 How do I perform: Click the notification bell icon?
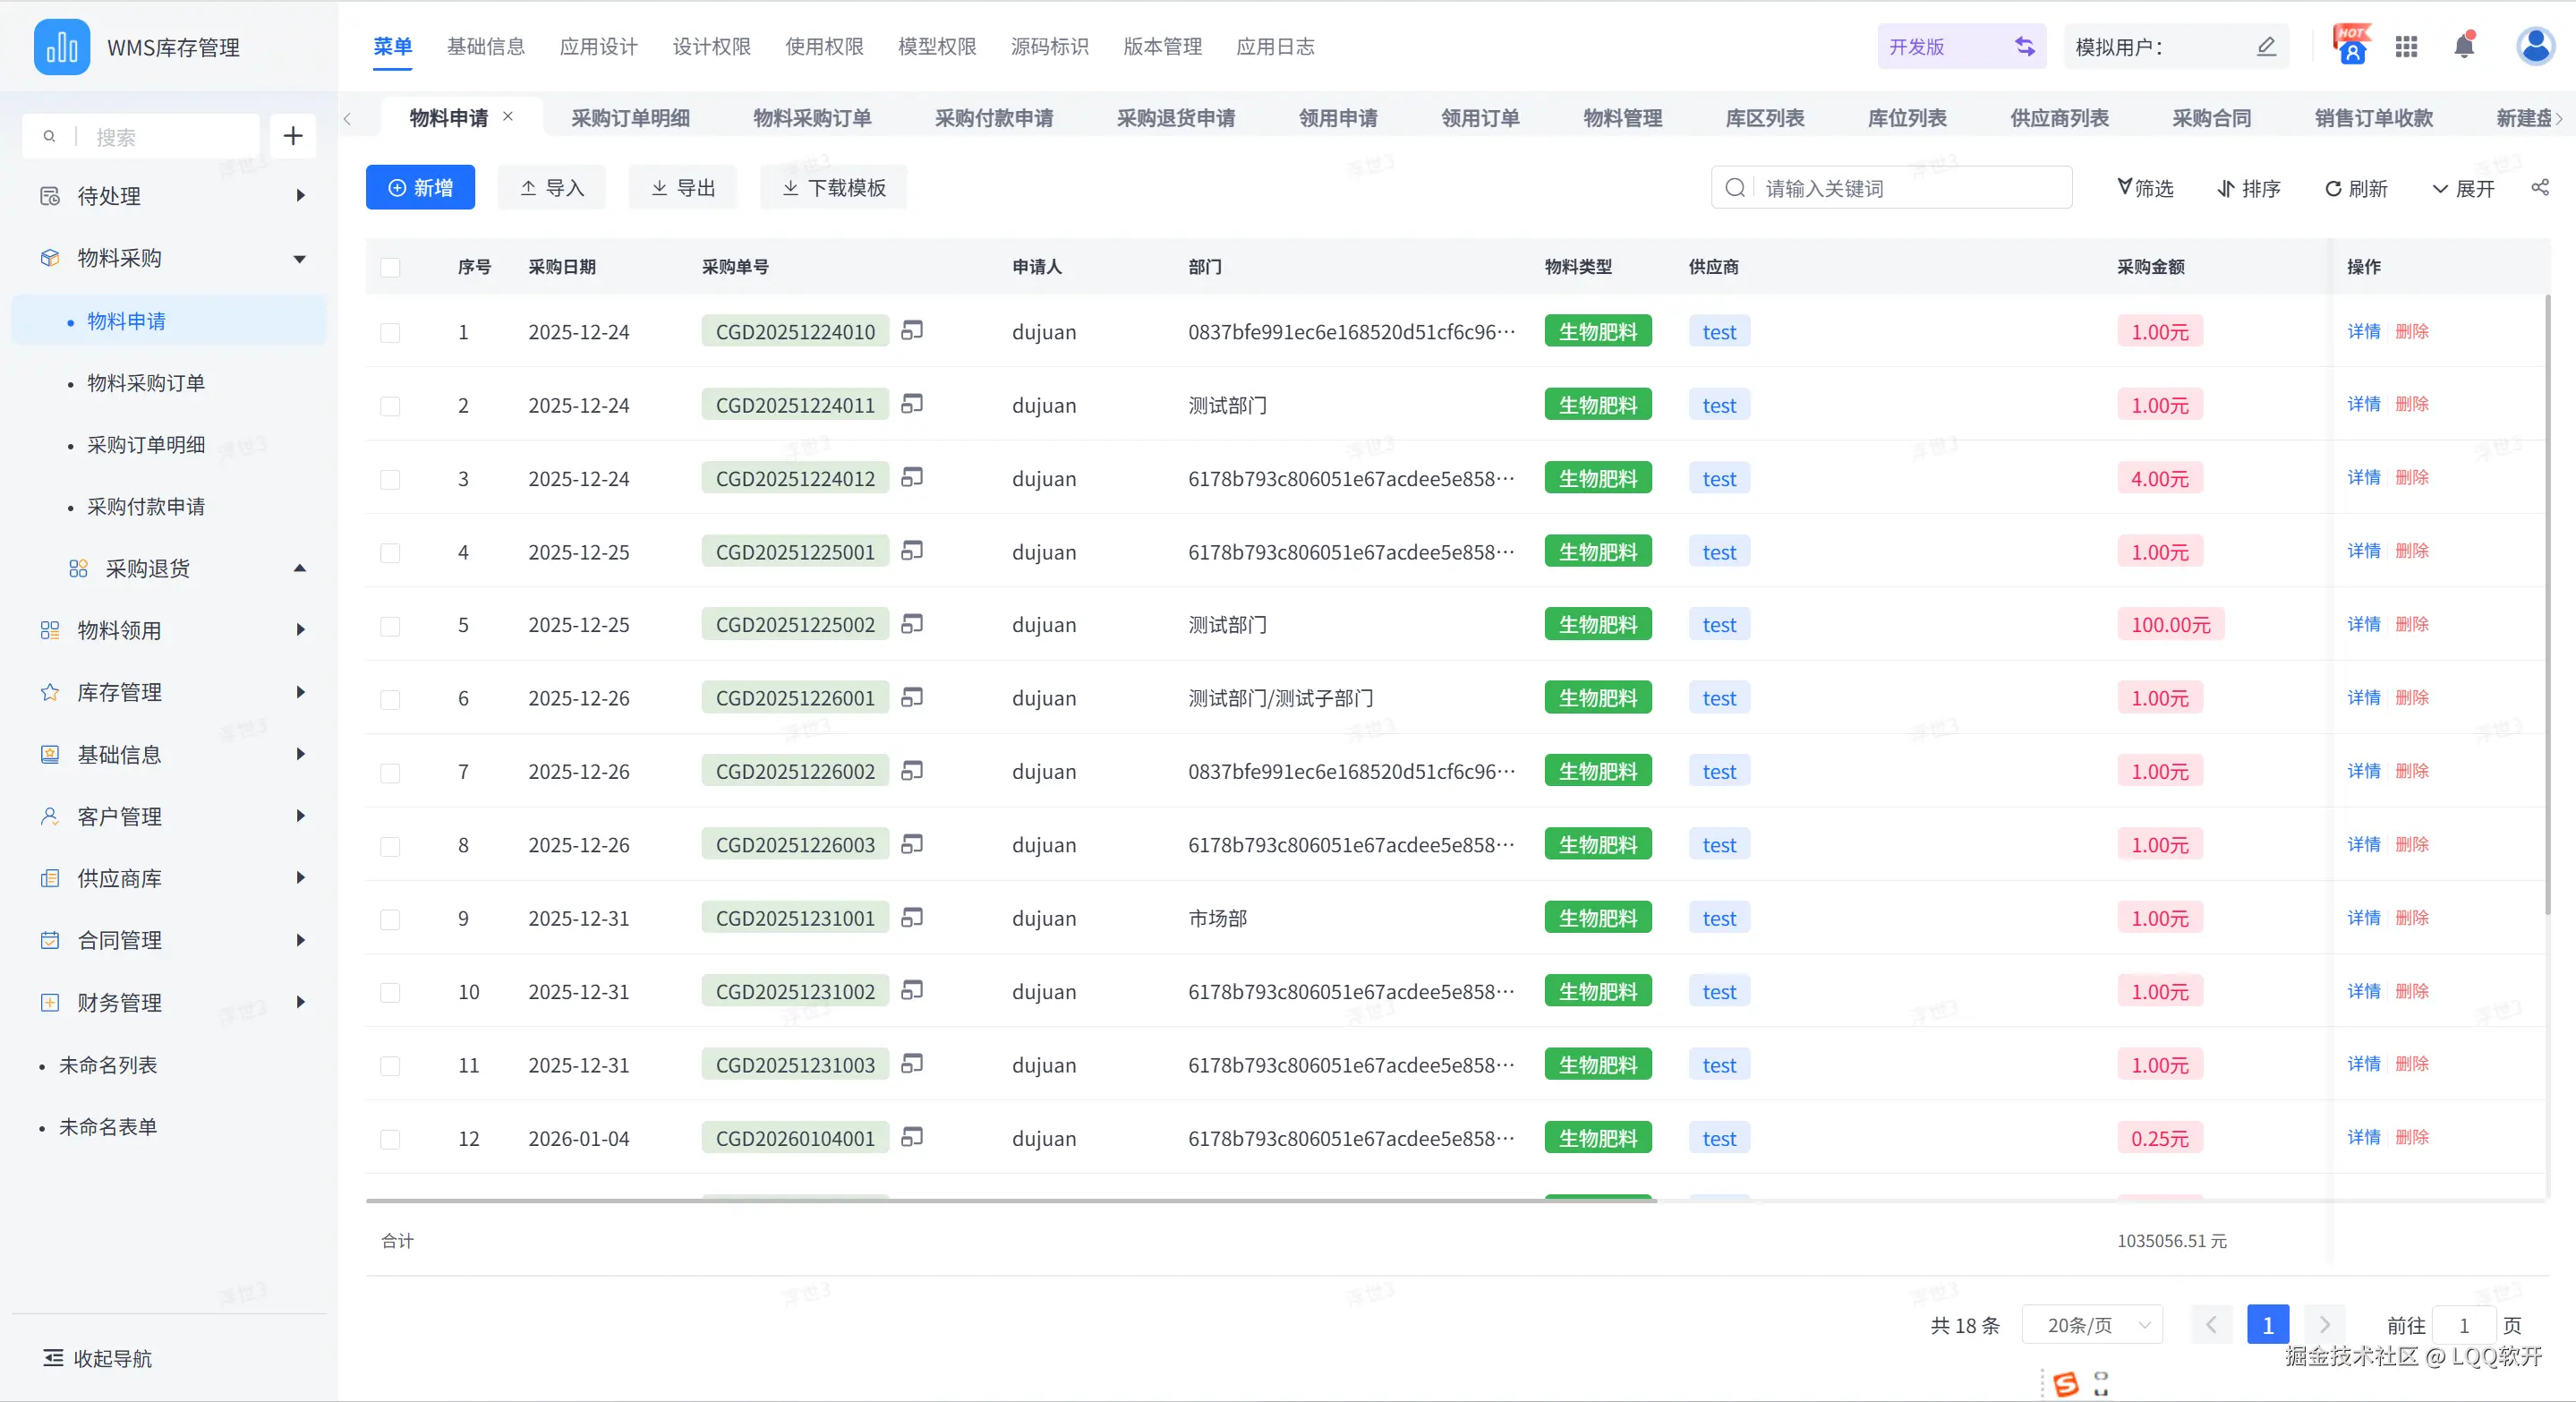(2464, 46)
